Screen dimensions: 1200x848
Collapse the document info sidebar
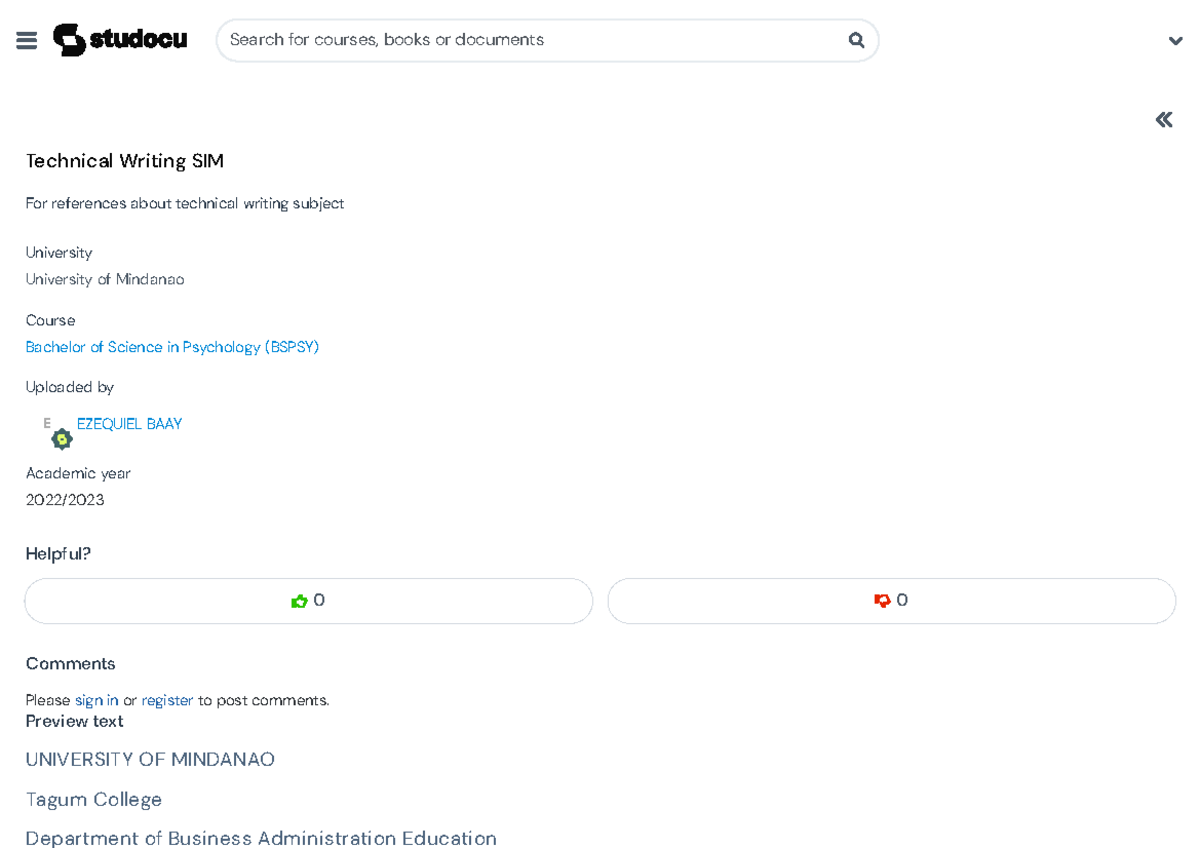click(x=1163, y=120)
